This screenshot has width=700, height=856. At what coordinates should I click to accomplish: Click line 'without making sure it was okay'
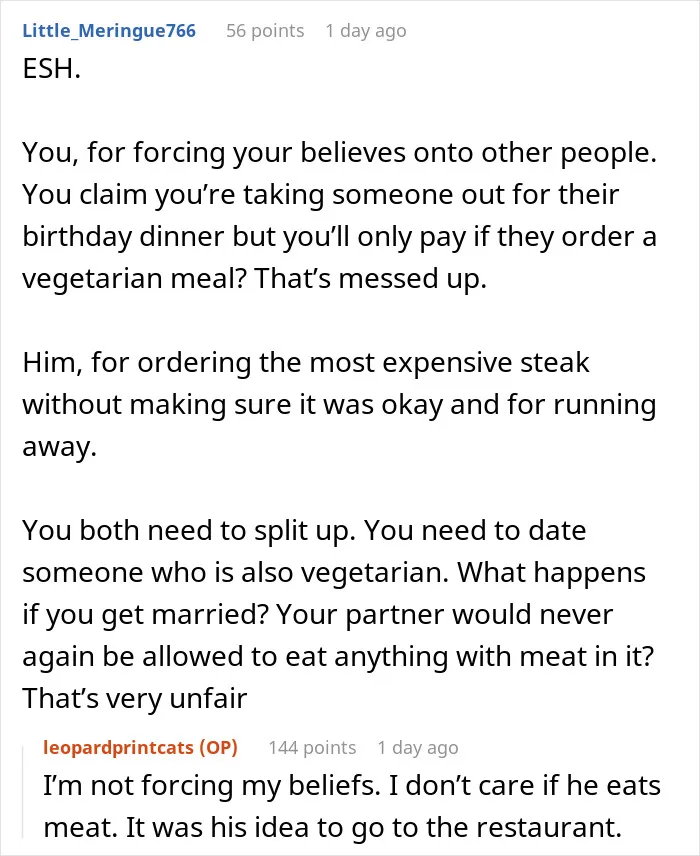coord(339,405)
